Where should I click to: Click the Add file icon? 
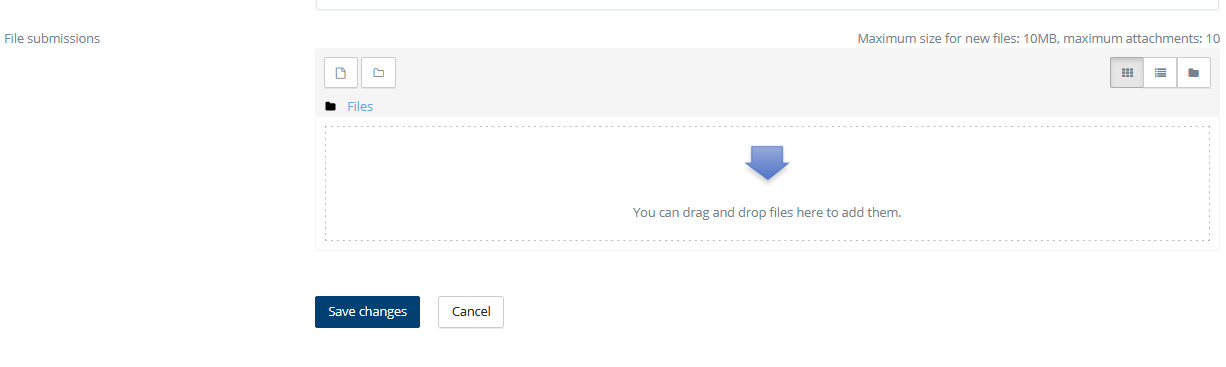(x=341, y=72)
